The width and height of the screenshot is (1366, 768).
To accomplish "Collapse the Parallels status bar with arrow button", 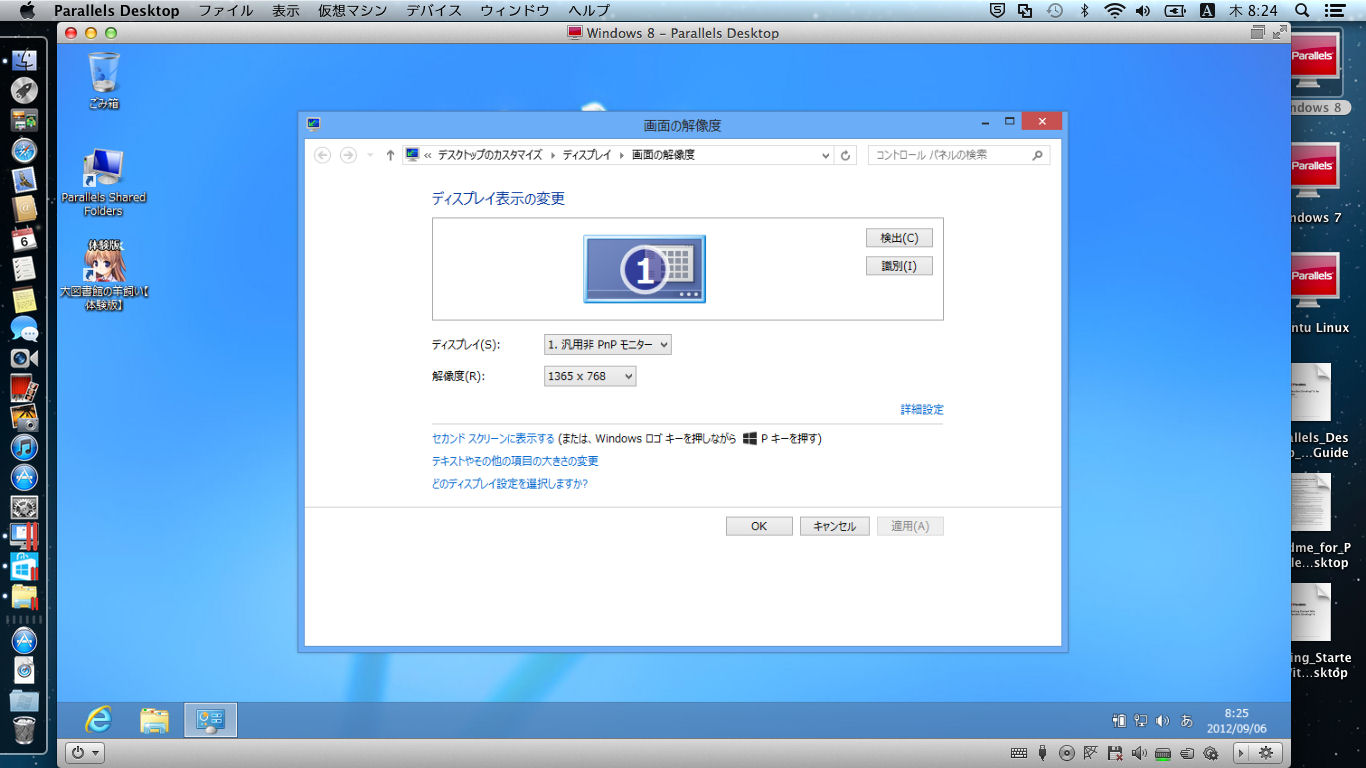I will pos(1241,753).
